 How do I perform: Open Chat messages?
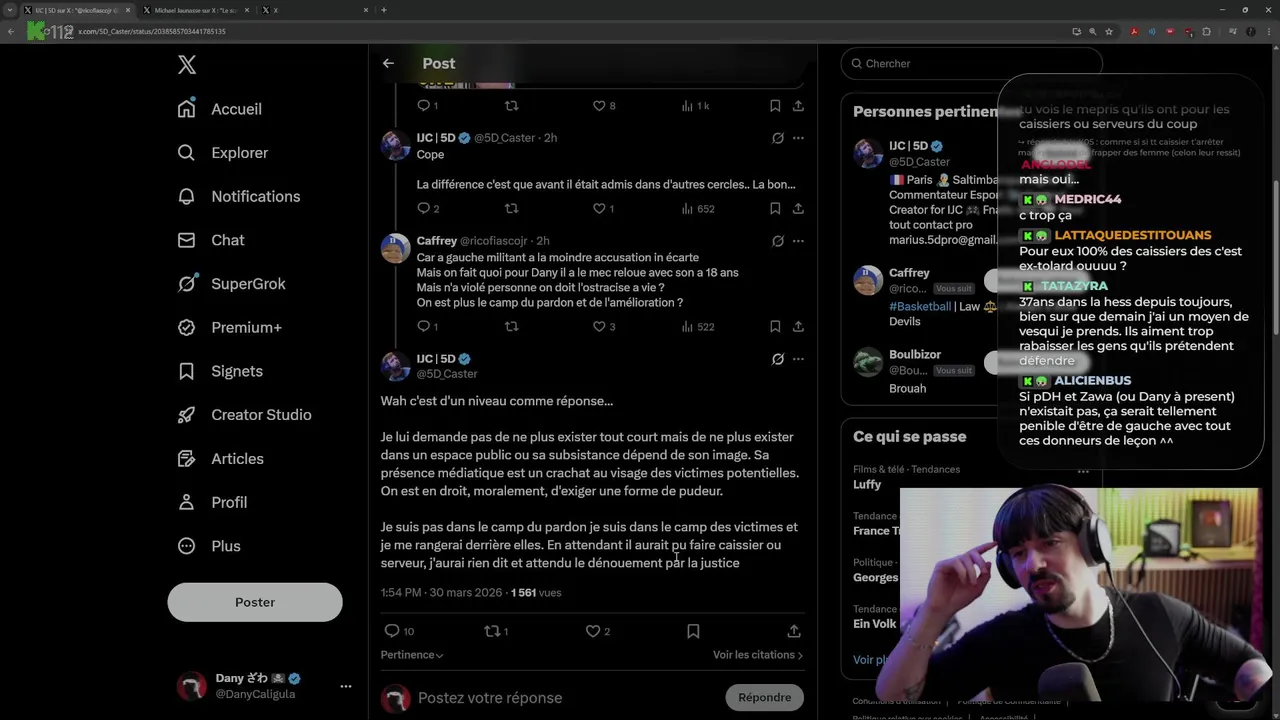[211, 240]
